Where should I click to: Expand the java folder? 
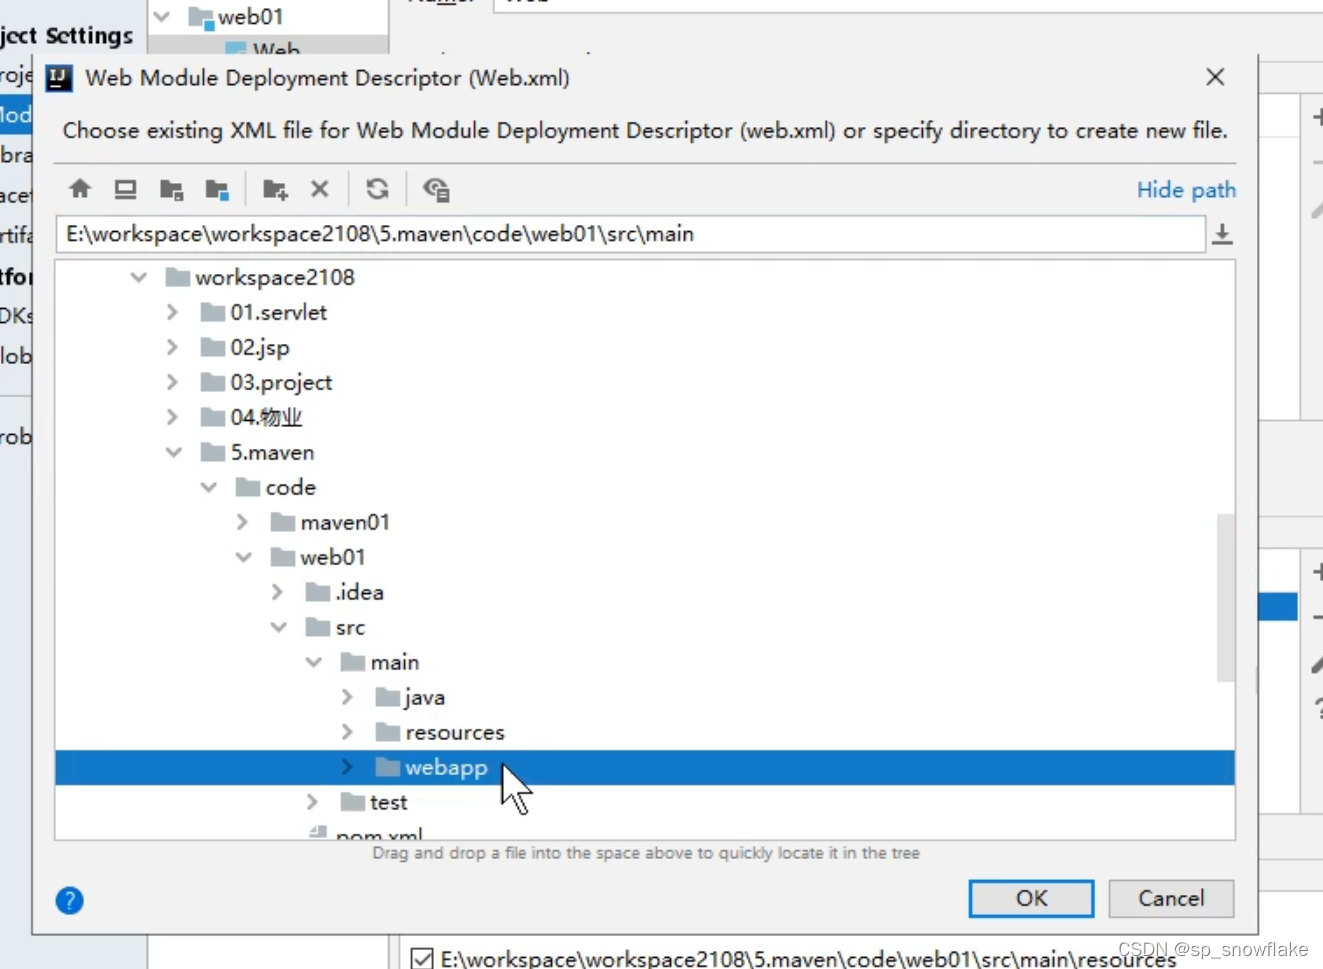(348, 697)
